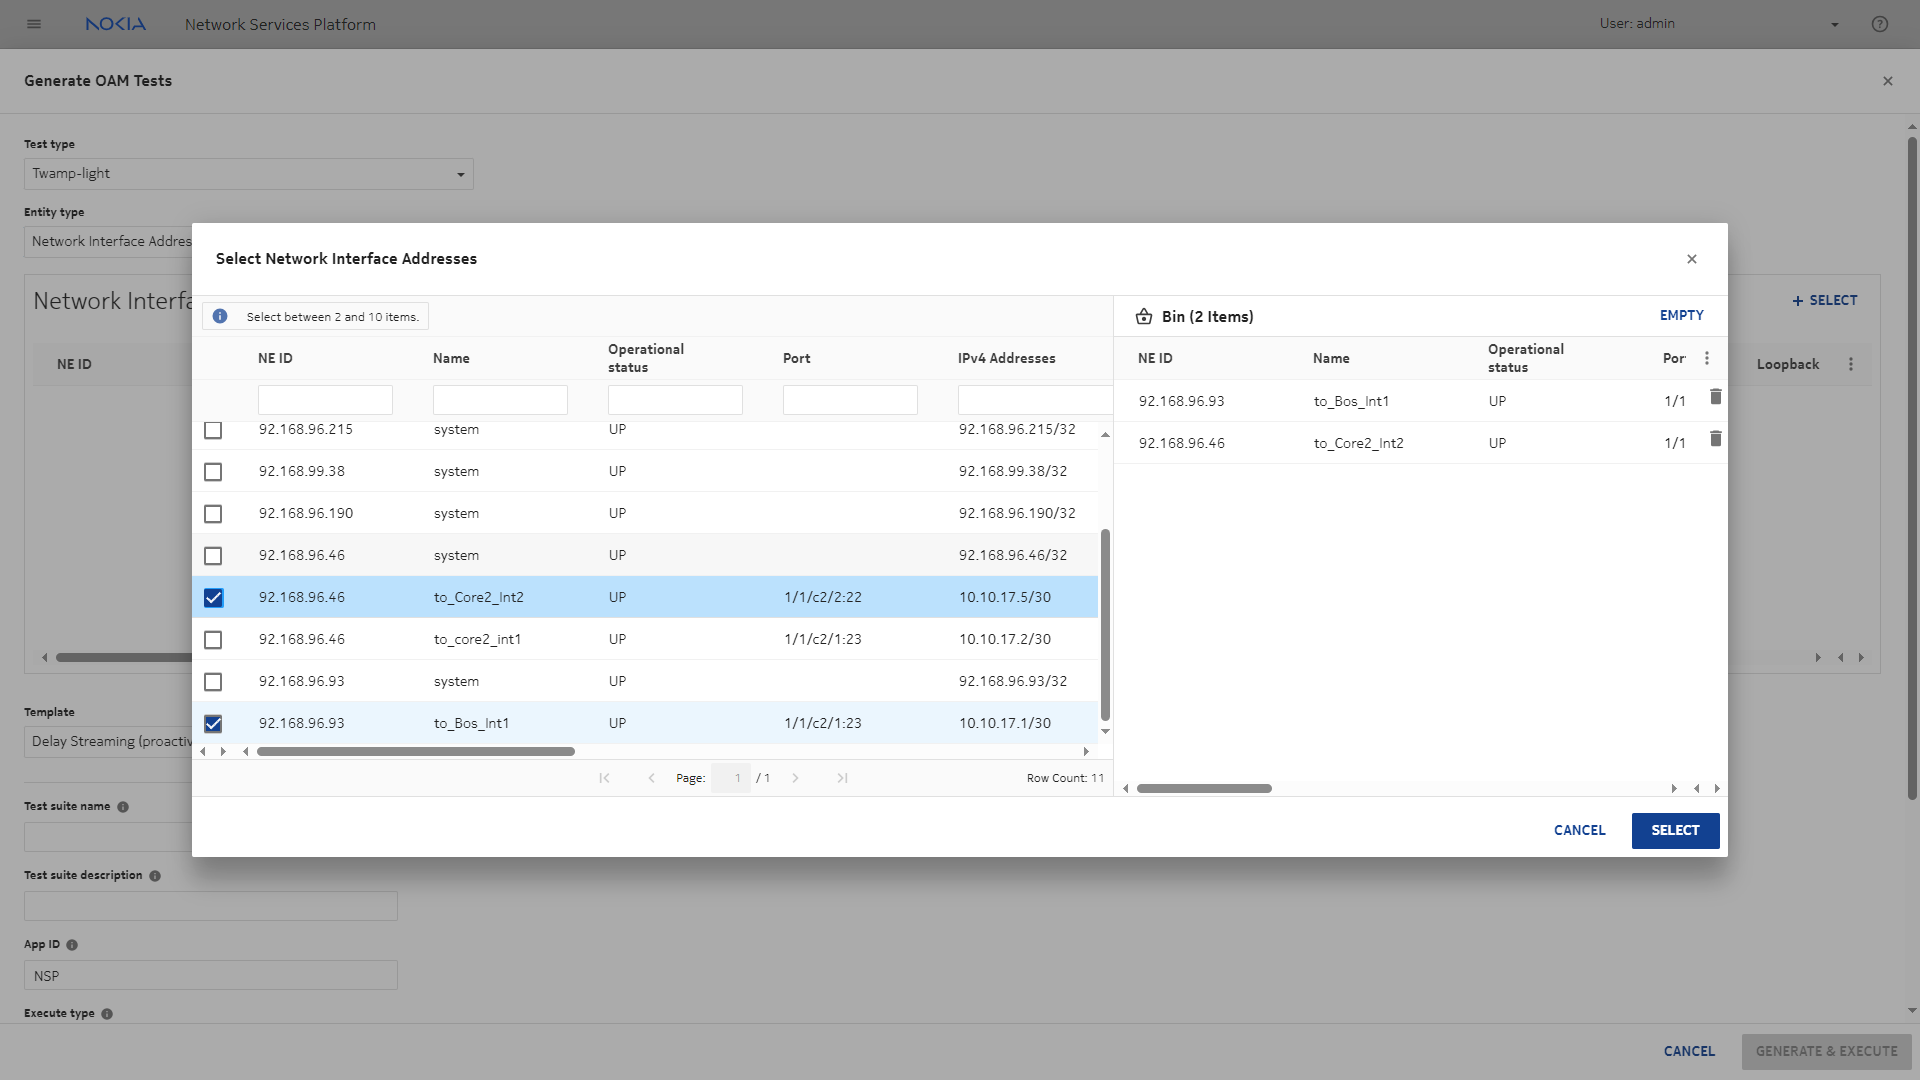Screen dimensions: 1920x1080
Task: Delete to_Core2_Int2 entry from bin
Action: coord(1715,439)
